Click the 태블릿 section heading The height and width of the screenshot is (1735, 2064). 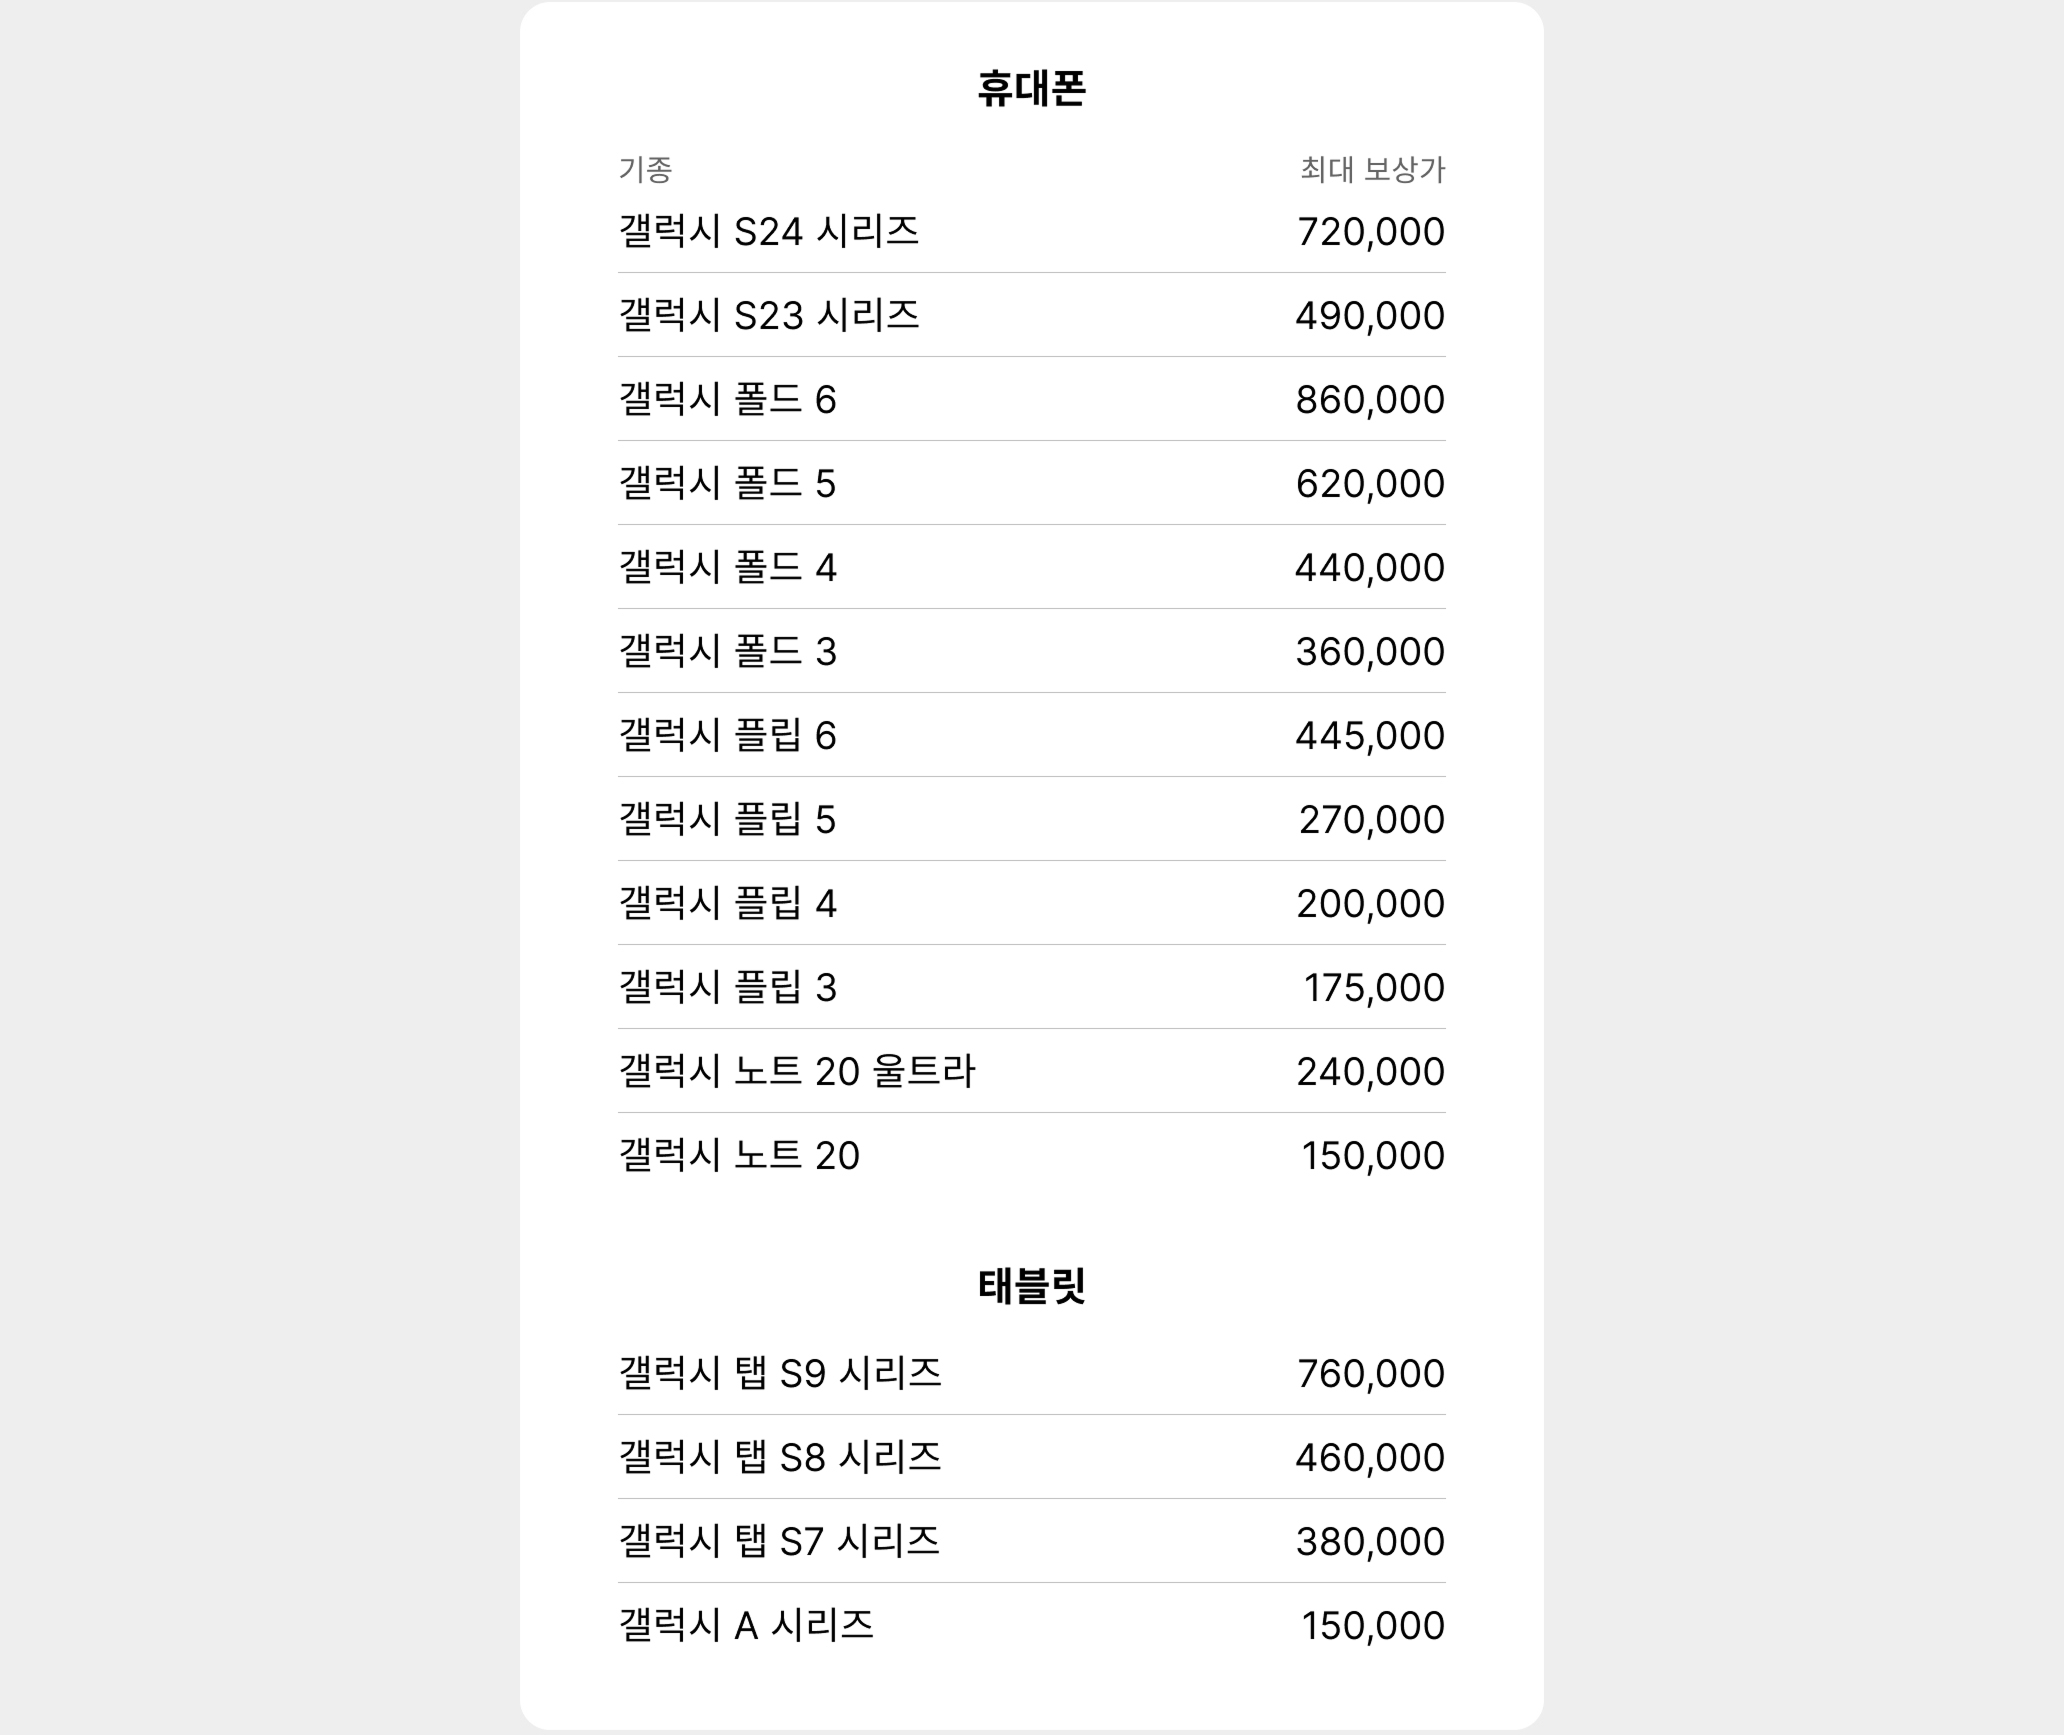[x=1031, y=1286]
